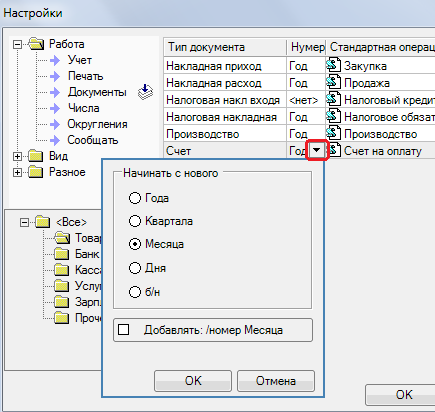Click the Банк folder icon
The width and height of the screenshot is (435, 412).
click(62, 254)
